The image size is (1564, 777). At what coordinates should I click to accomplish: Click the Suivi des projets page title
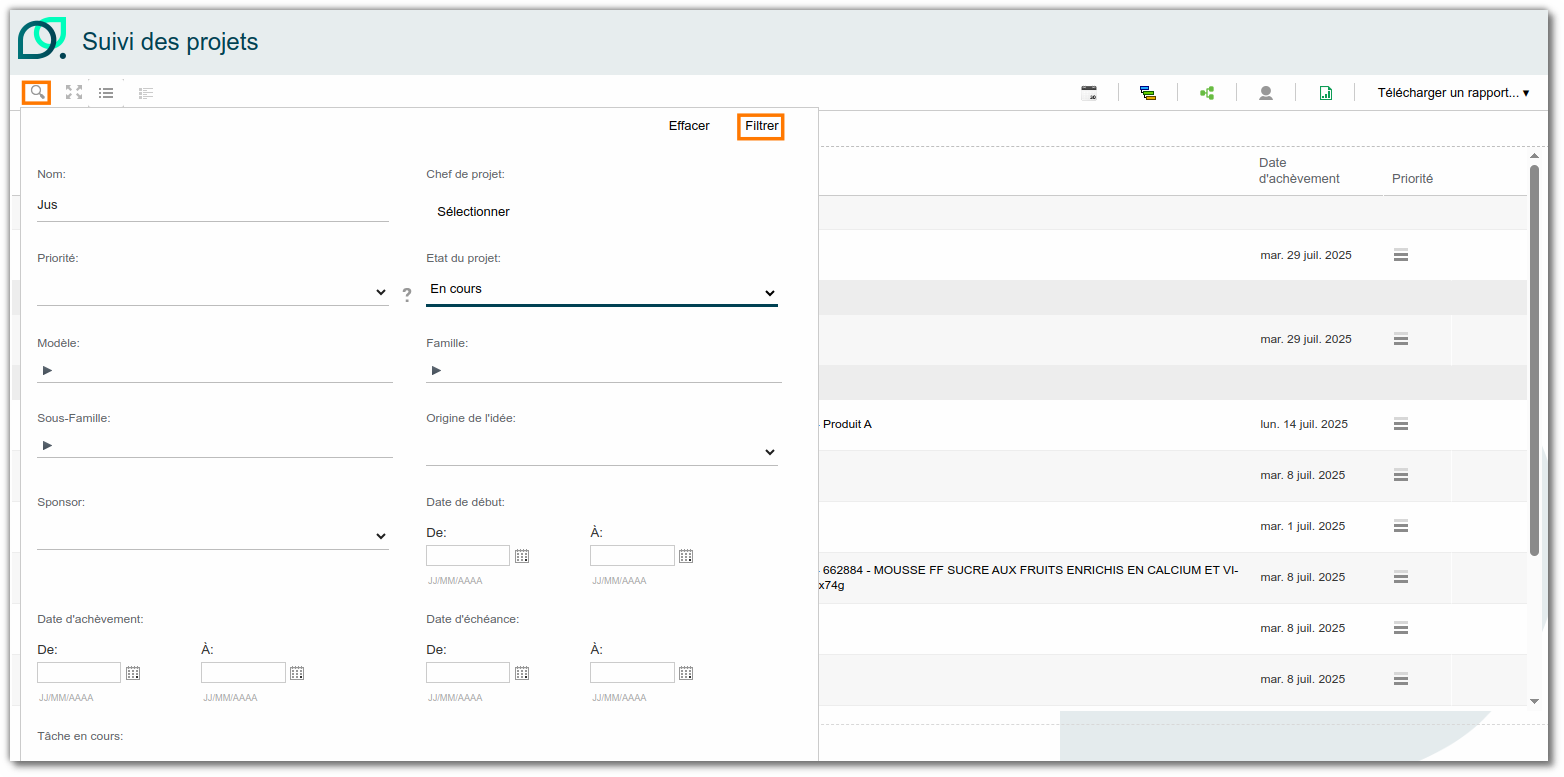(x=170, y=41)
